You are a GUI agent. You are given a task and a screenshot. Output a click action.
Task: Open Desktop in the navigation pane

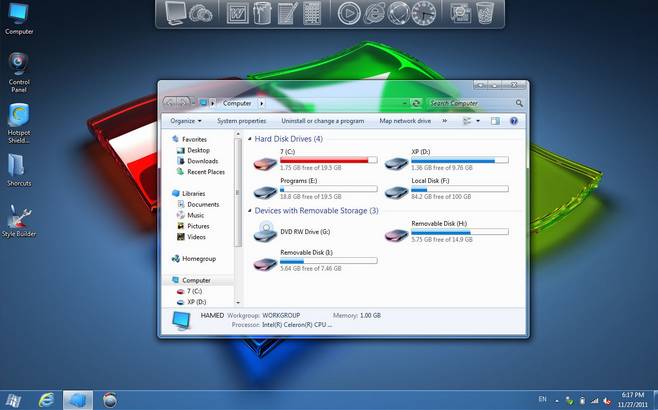click(x=198, y=150)
